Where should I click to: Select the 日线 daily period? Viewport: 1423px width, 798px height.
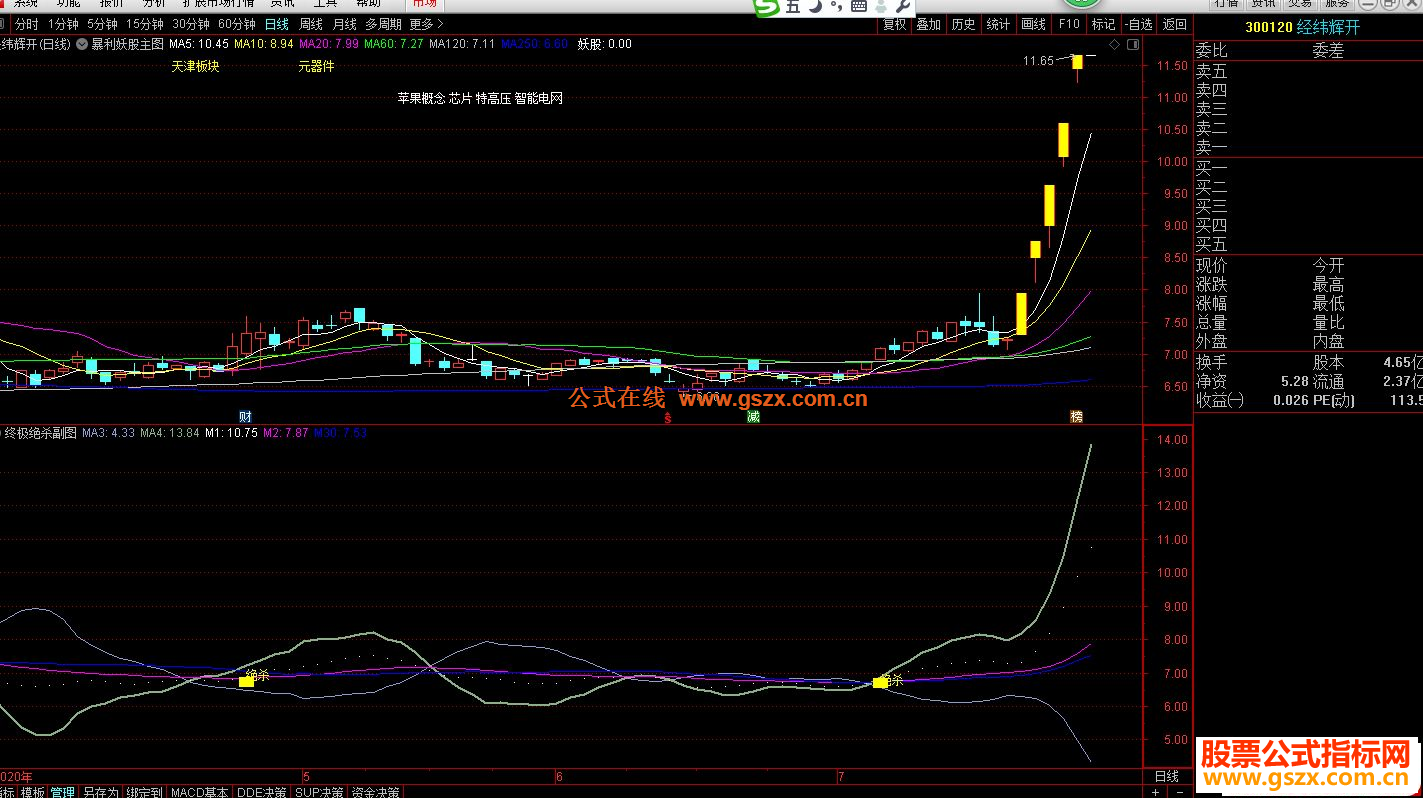(277, 24)
